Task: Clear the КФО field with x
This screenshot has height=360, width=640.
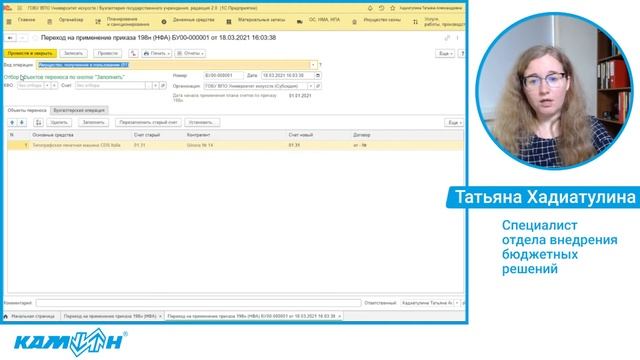Action: pyautogui.click(x=54, y=86)
